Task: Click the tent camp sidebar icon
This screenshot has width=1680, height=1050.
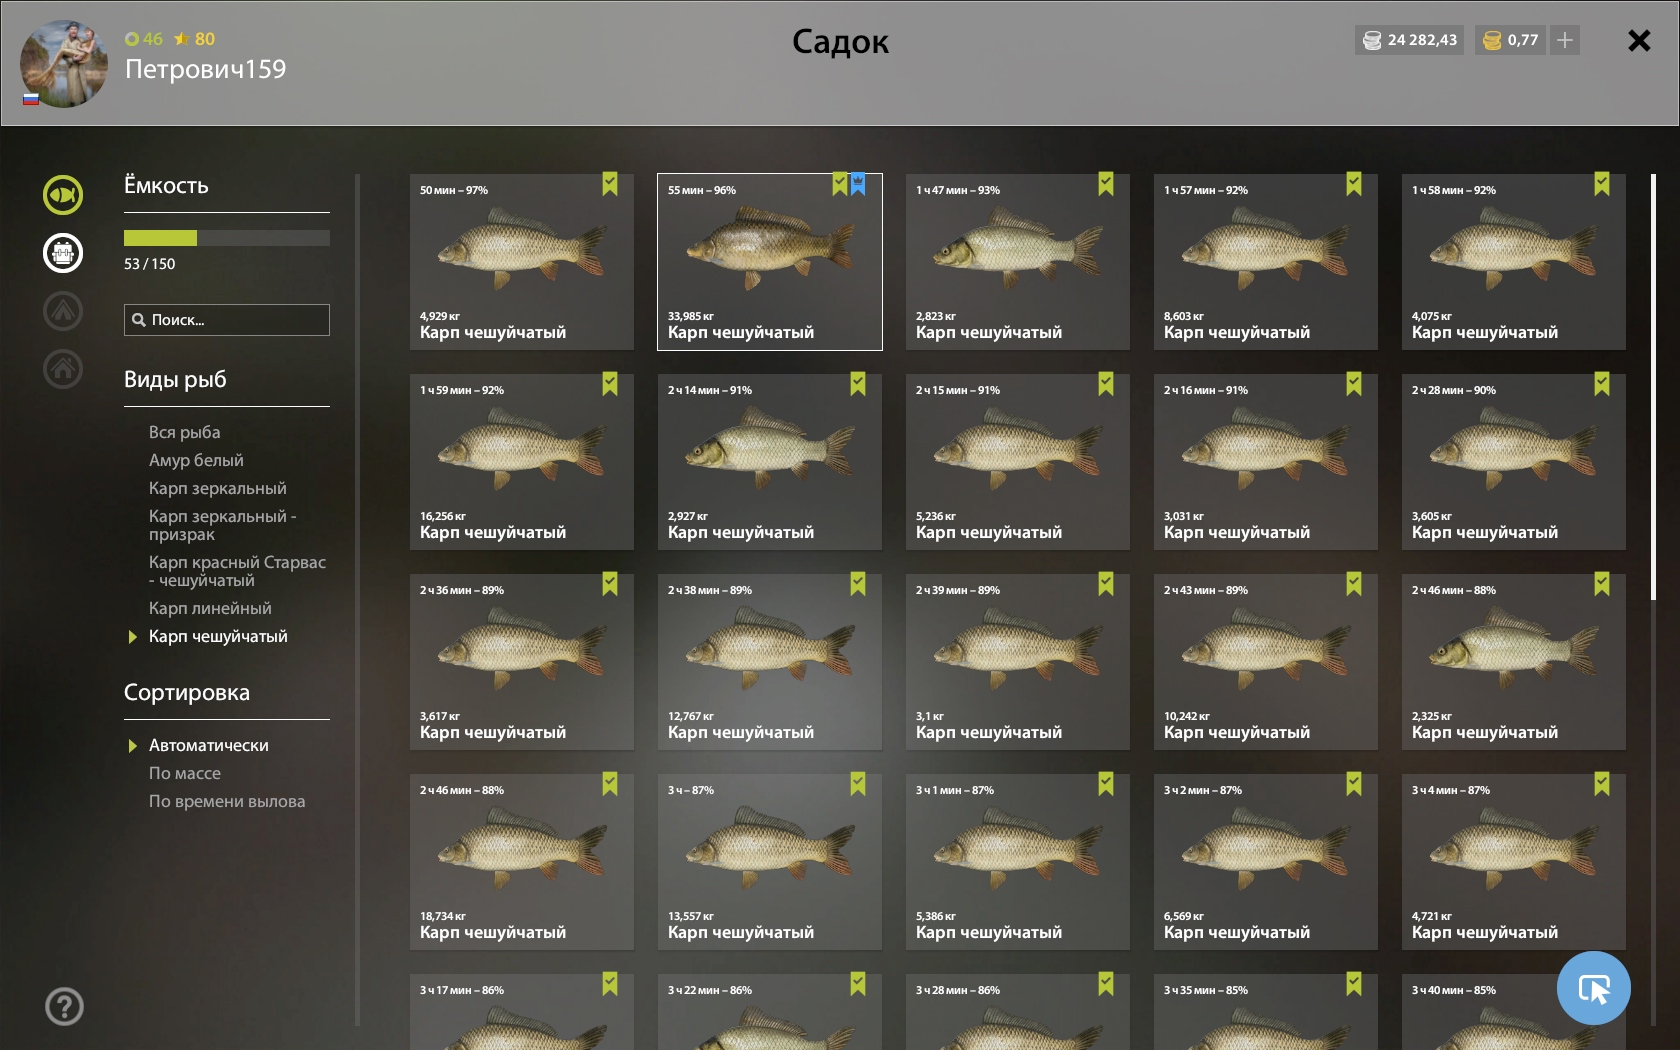Action: point(63,311)
